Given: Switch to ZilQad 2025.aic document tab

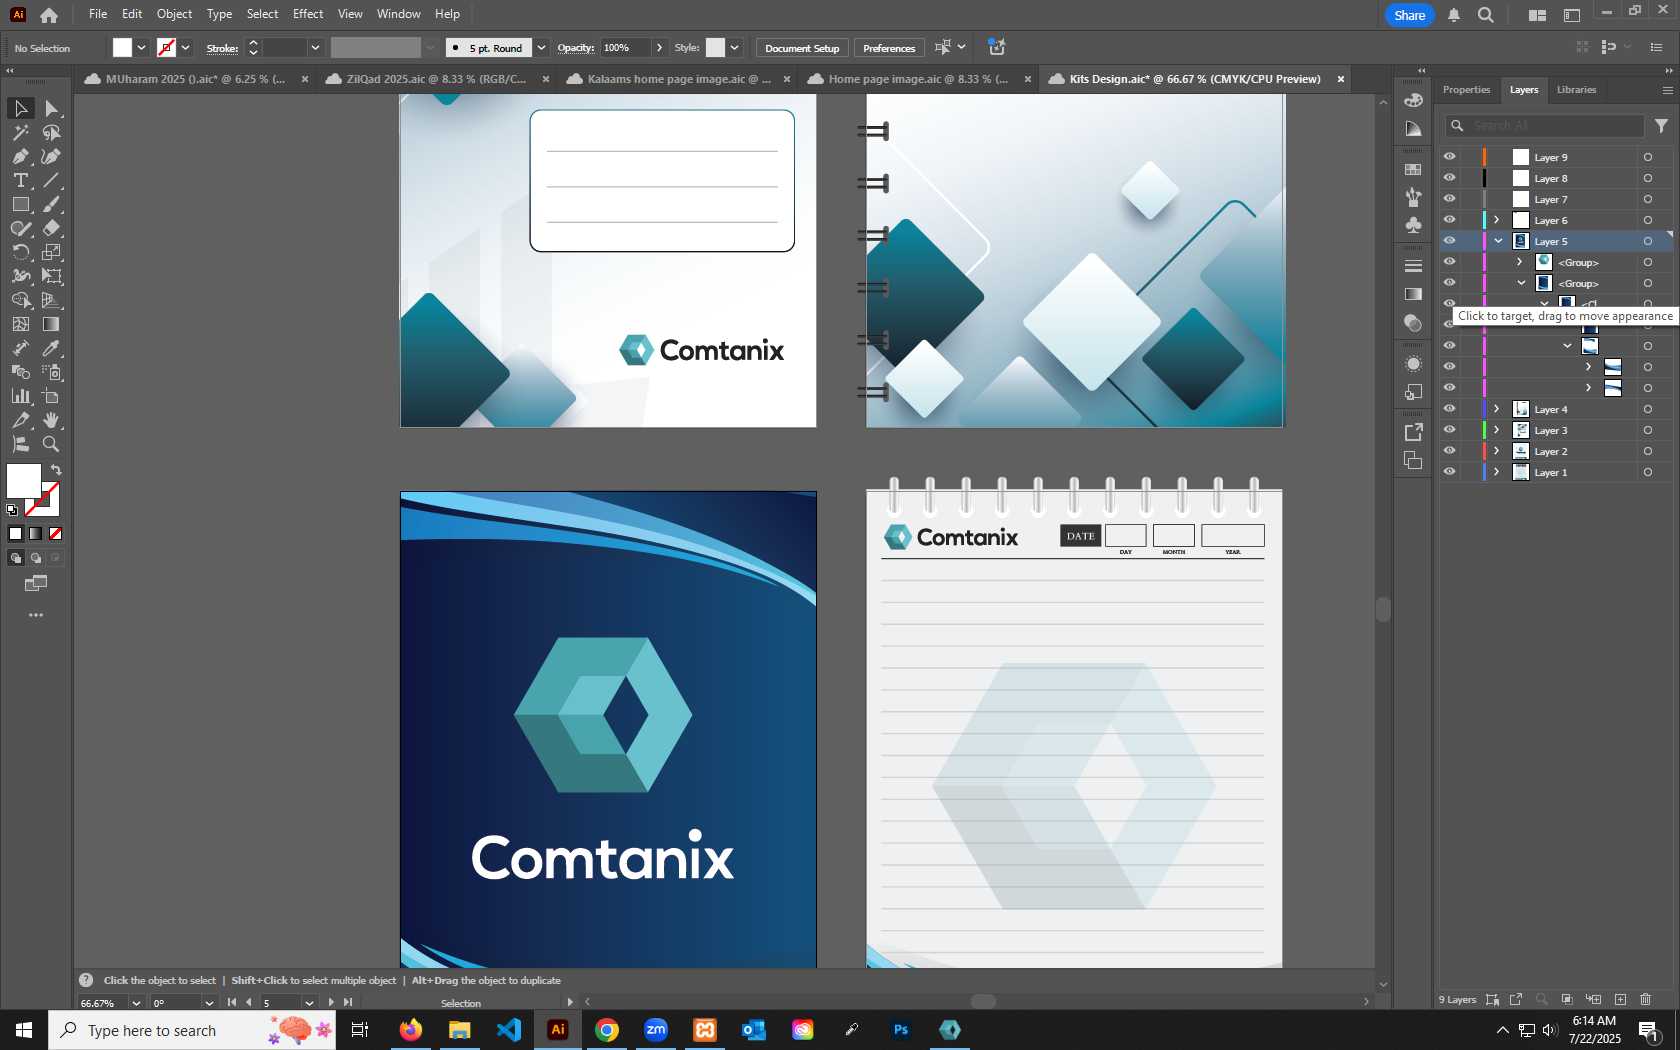Looking at the screenshot, I should 436,79.
